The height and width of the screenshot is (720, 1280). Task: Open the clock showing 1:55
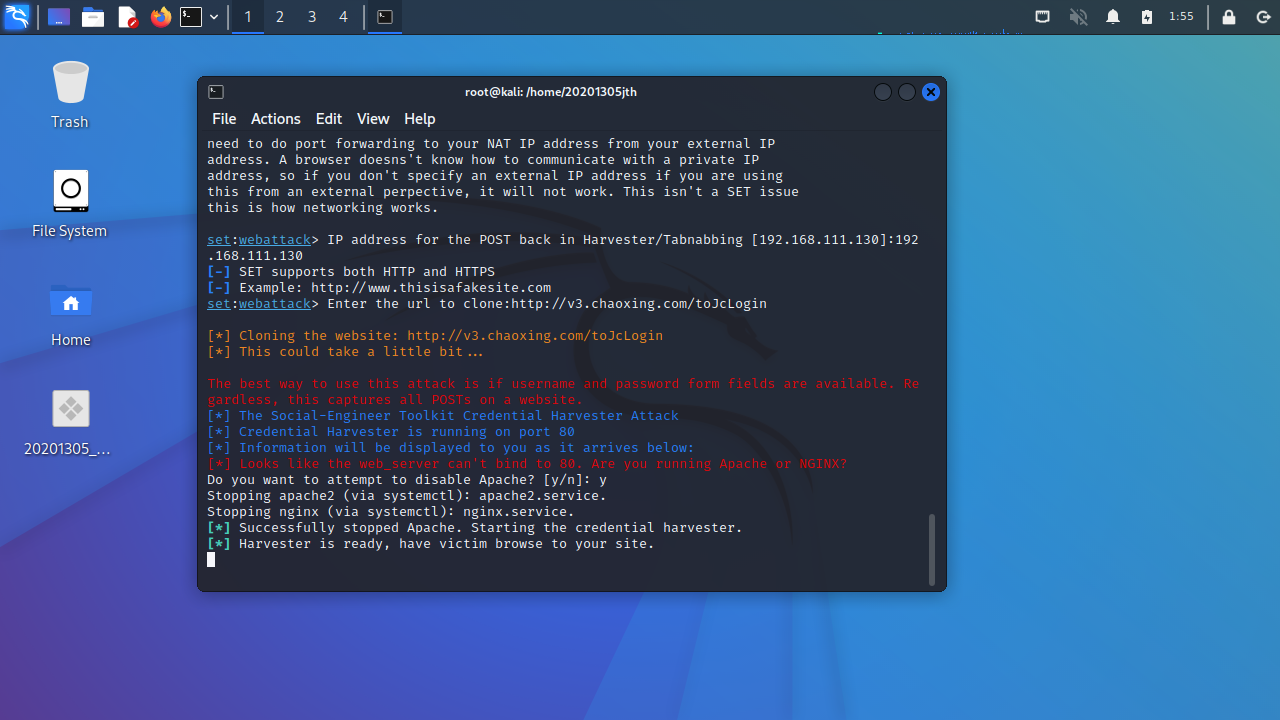[1181, 17]
